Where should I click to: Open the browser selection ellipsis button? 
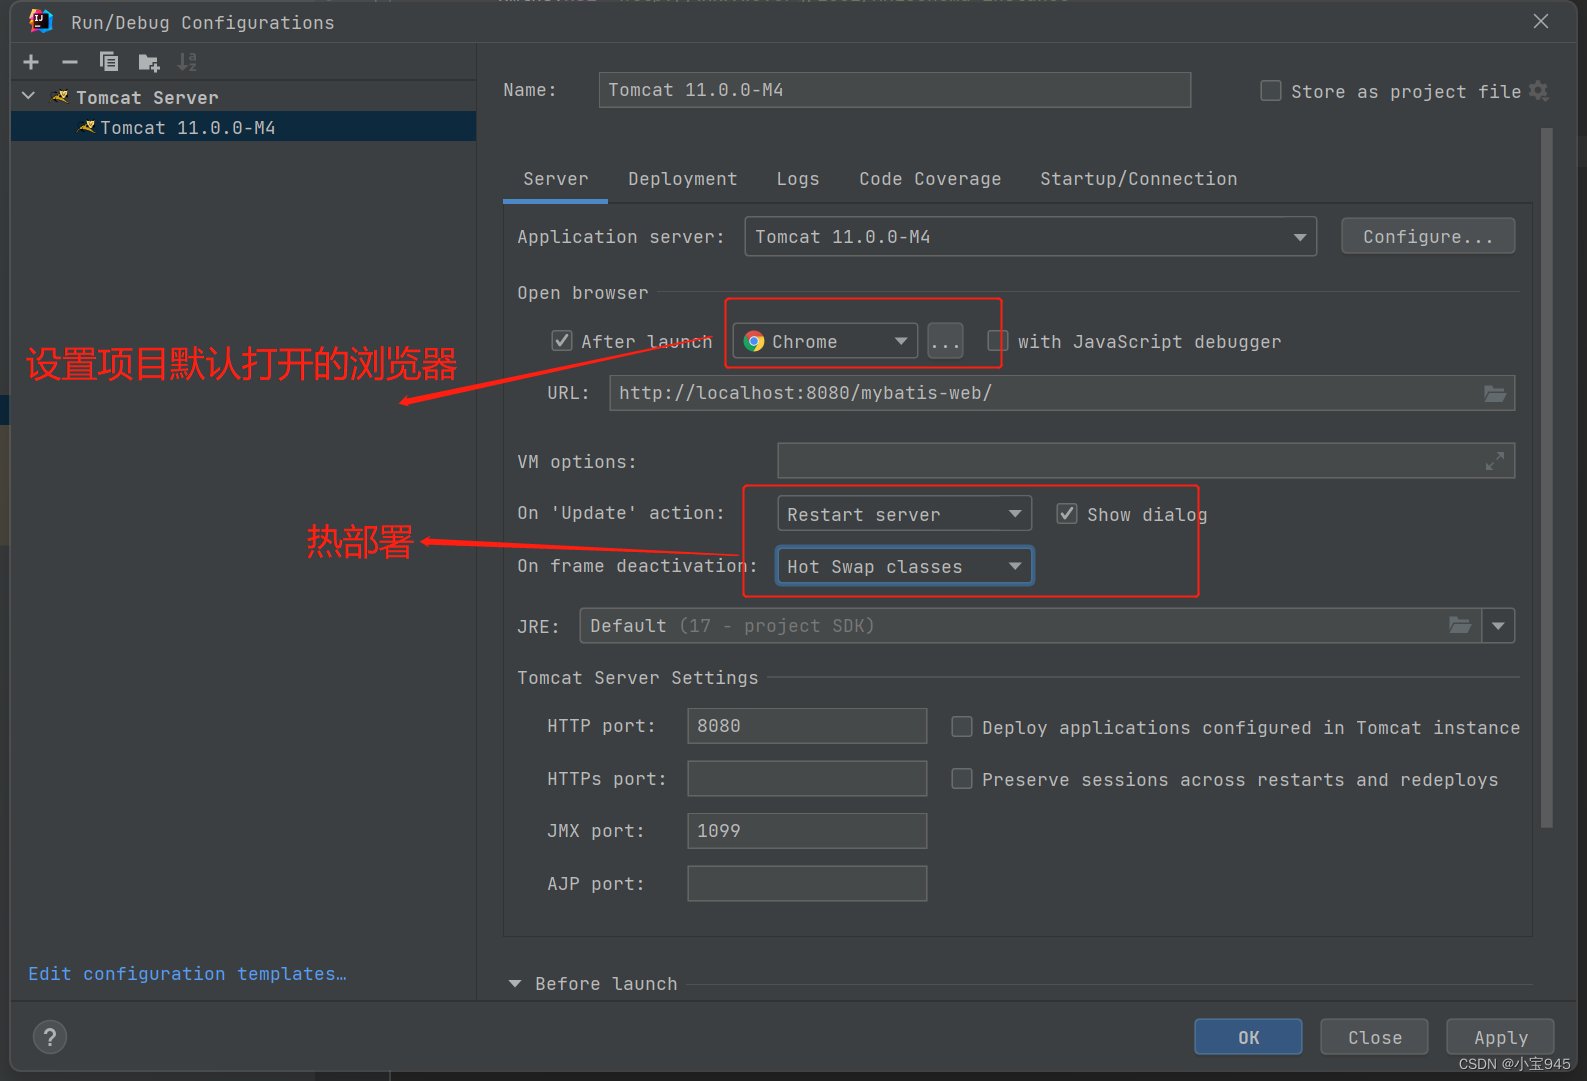[x=945, y=341]
